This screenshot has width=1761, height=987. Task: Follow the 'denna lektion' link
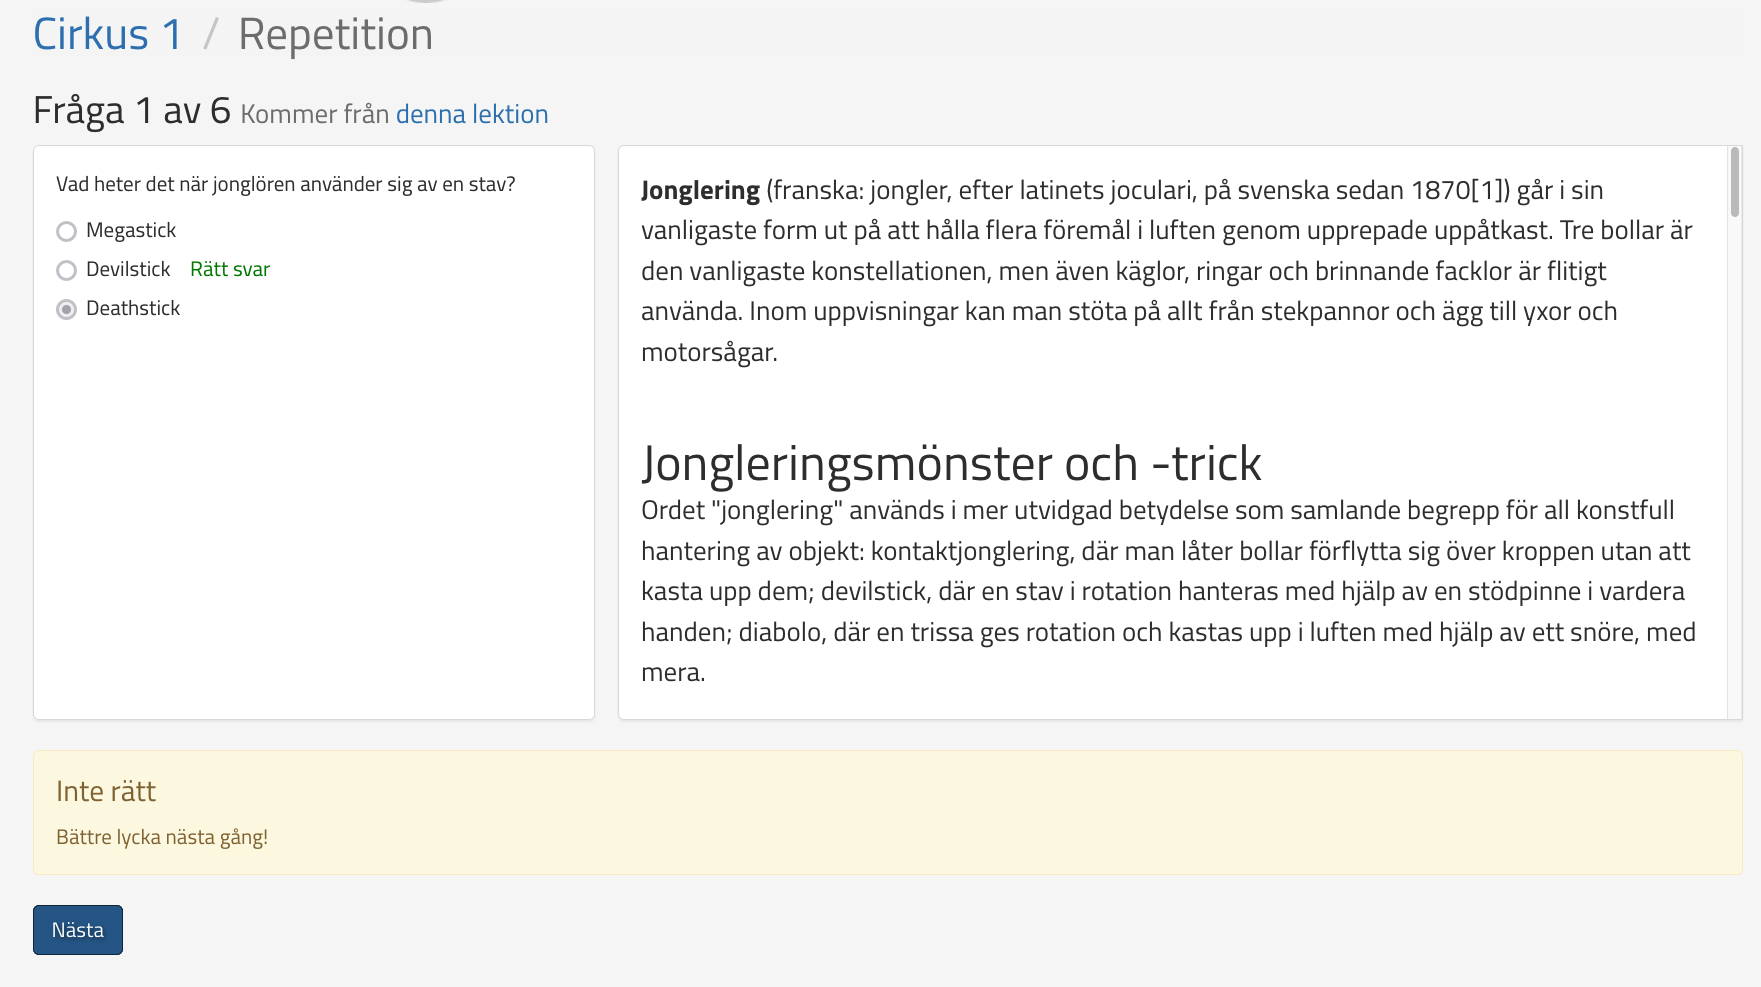tap(471, 114)
